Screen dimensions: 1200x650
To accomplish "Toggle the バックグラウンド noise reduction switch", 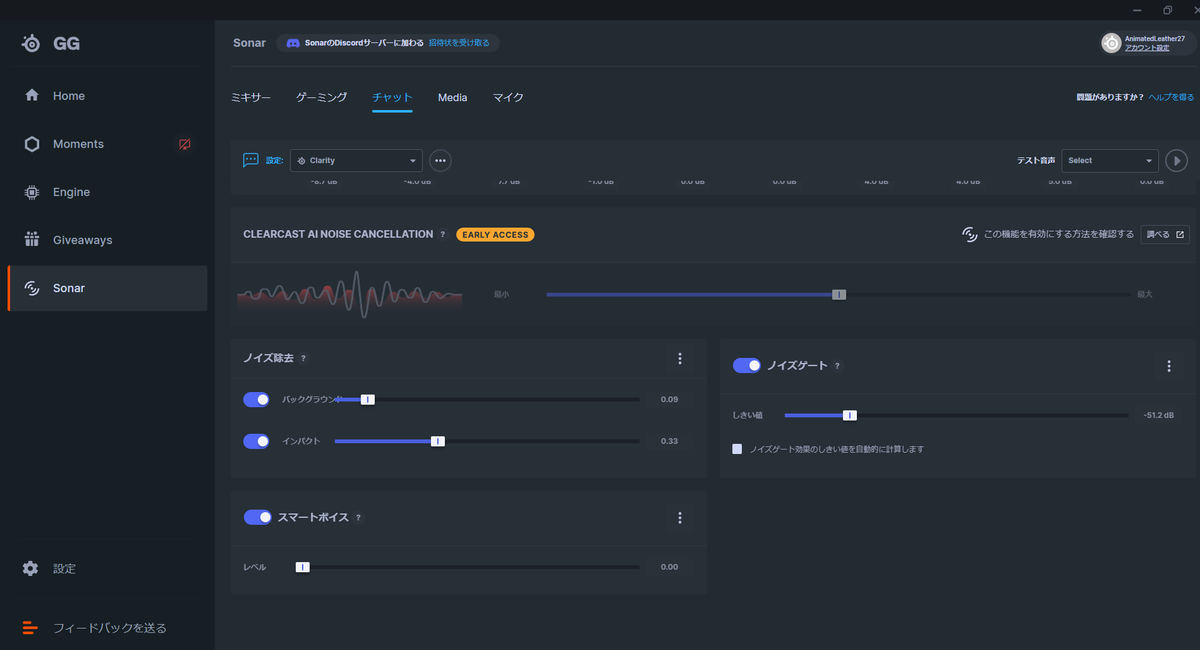I will point(257,399).
